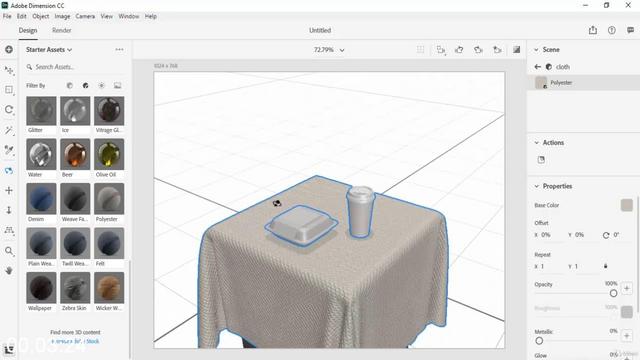The image size is (640, 360).
Task: Add image to Metallic with plus button
Action: [627, 336]
